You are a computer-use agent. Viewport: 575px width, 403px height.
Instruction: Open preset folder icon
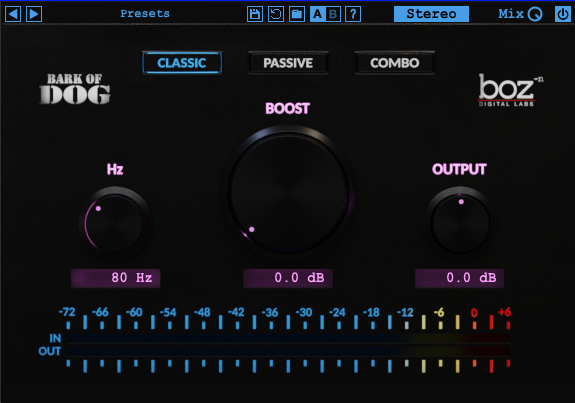pyautogui.click(x=297, y=14)
